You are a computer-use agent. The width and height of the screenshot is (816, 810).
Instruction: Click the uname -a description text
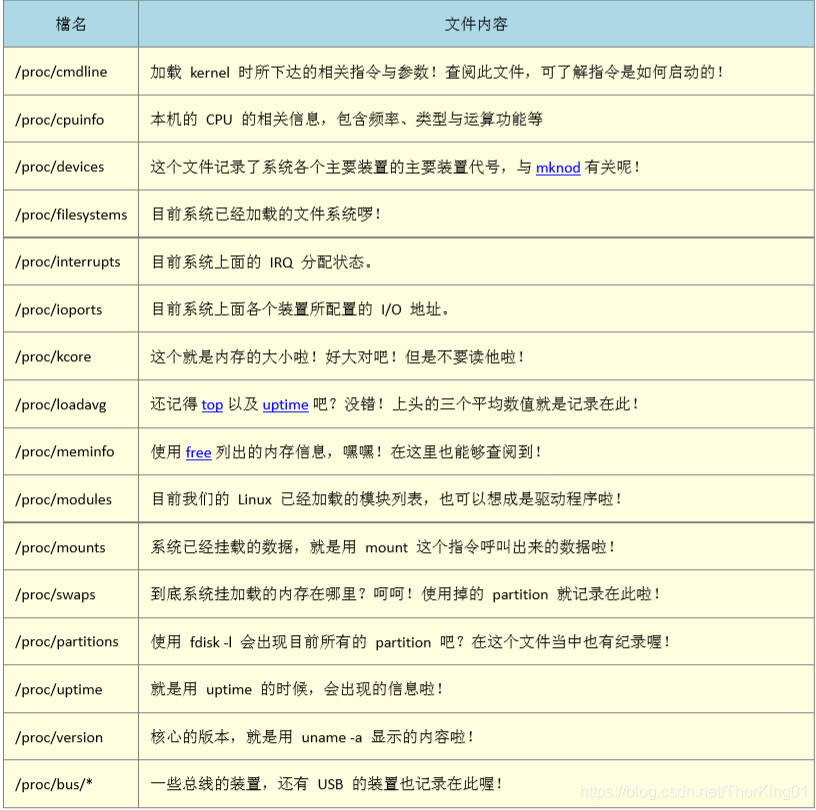(312, 737)
